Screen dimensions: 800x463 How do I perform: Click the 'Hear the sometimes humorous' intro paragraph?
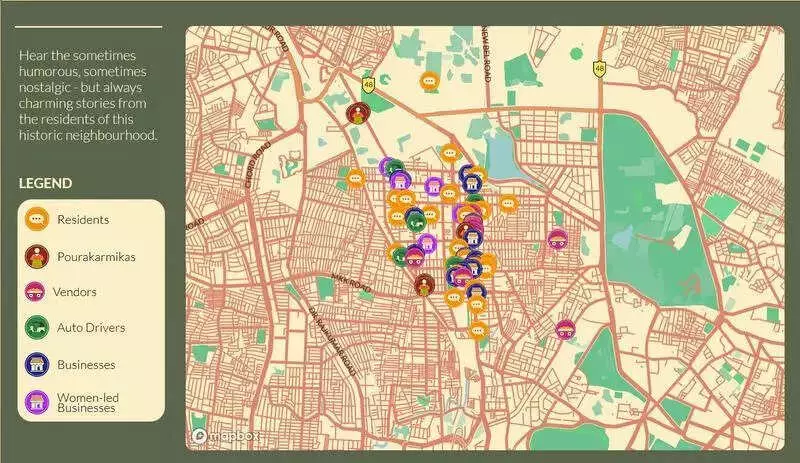coord(89,95)
